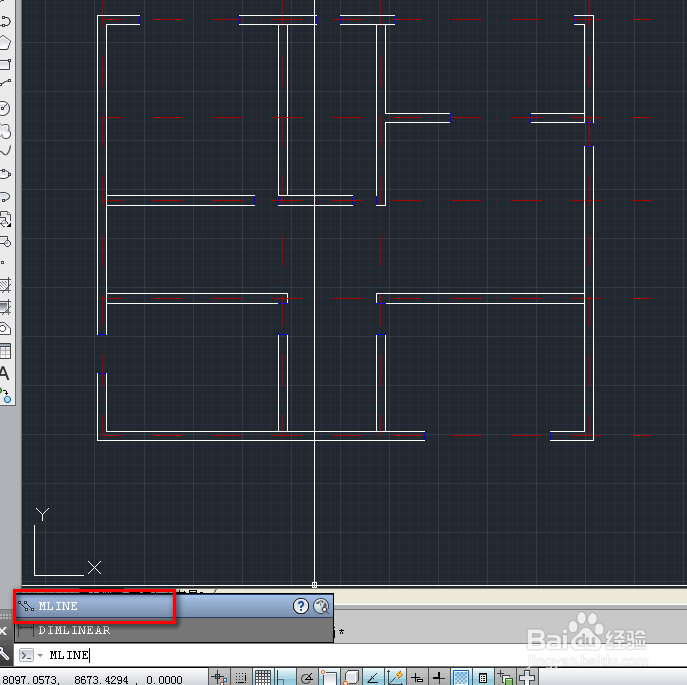Screen dimensions: 687x685
Task: Choose DIMLINEAR from command suggestions
Action: click(174, 630)
